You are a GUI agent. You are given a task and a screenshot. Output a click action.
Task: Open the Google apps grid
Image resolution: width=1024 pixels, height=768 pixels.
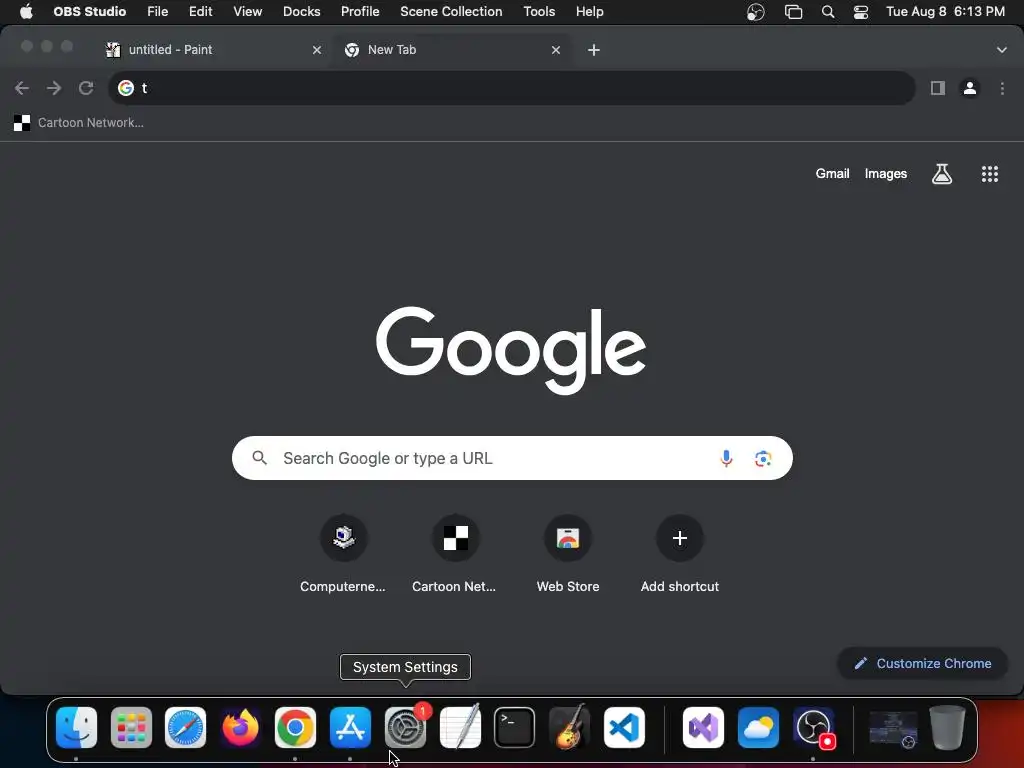(x=989, y=174)
